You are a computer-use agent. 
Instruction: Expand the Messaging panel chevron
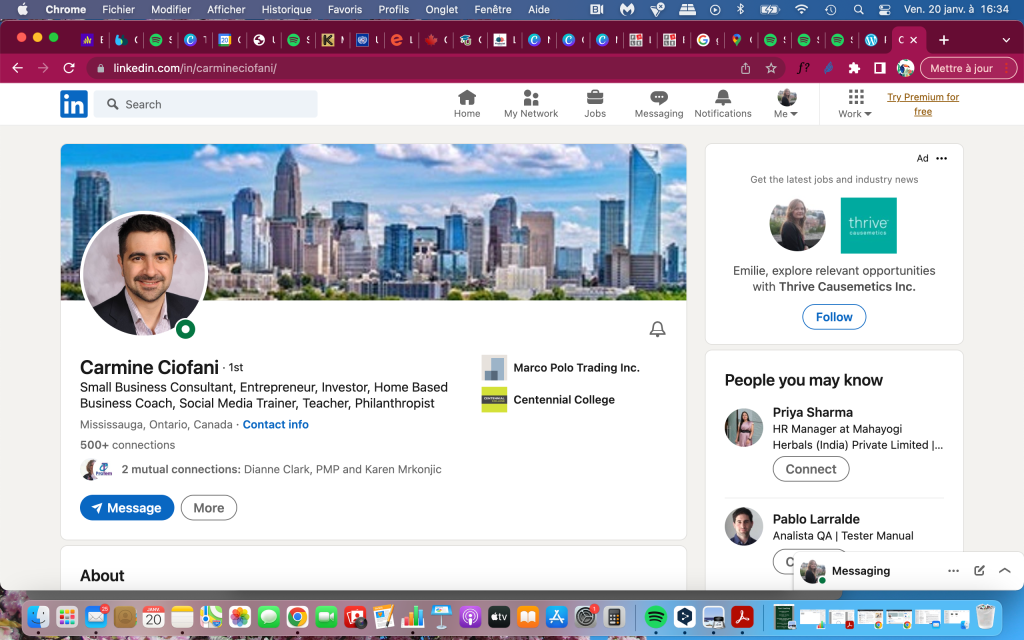(1005, 571)
